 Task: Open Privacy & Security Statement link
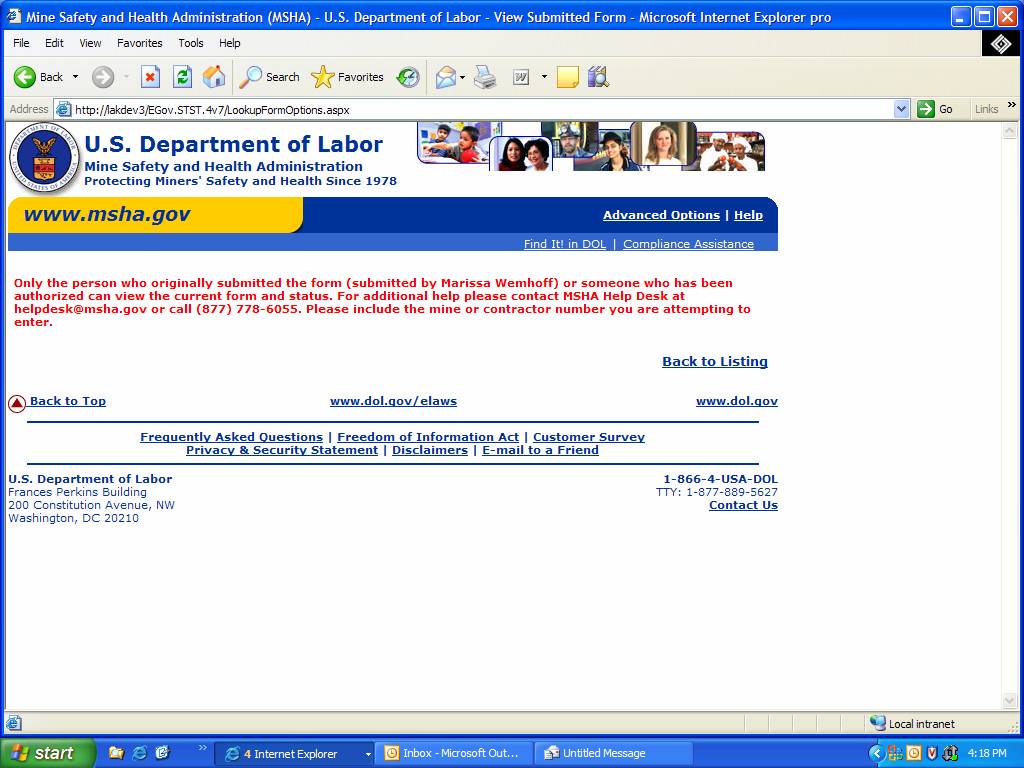pyautogui.click(x=282, y=450)
